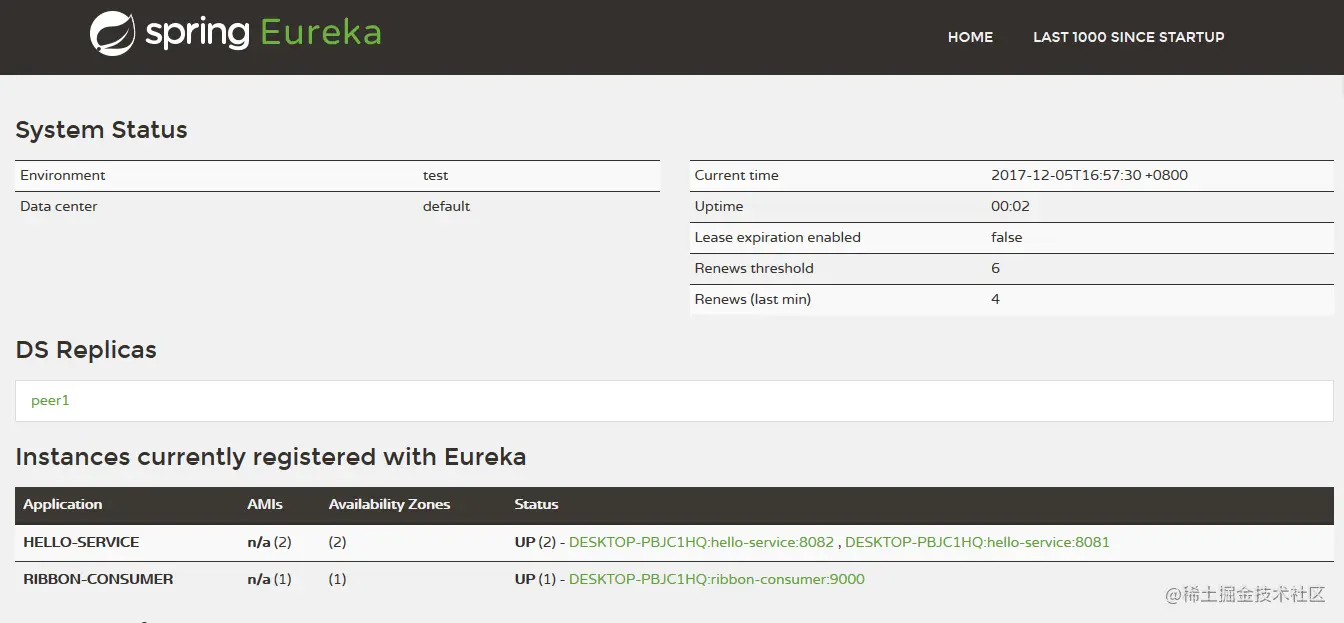This screenshot has width=1344, height=623.
Task: Select the Environment label cell
Action: [63, 175]
